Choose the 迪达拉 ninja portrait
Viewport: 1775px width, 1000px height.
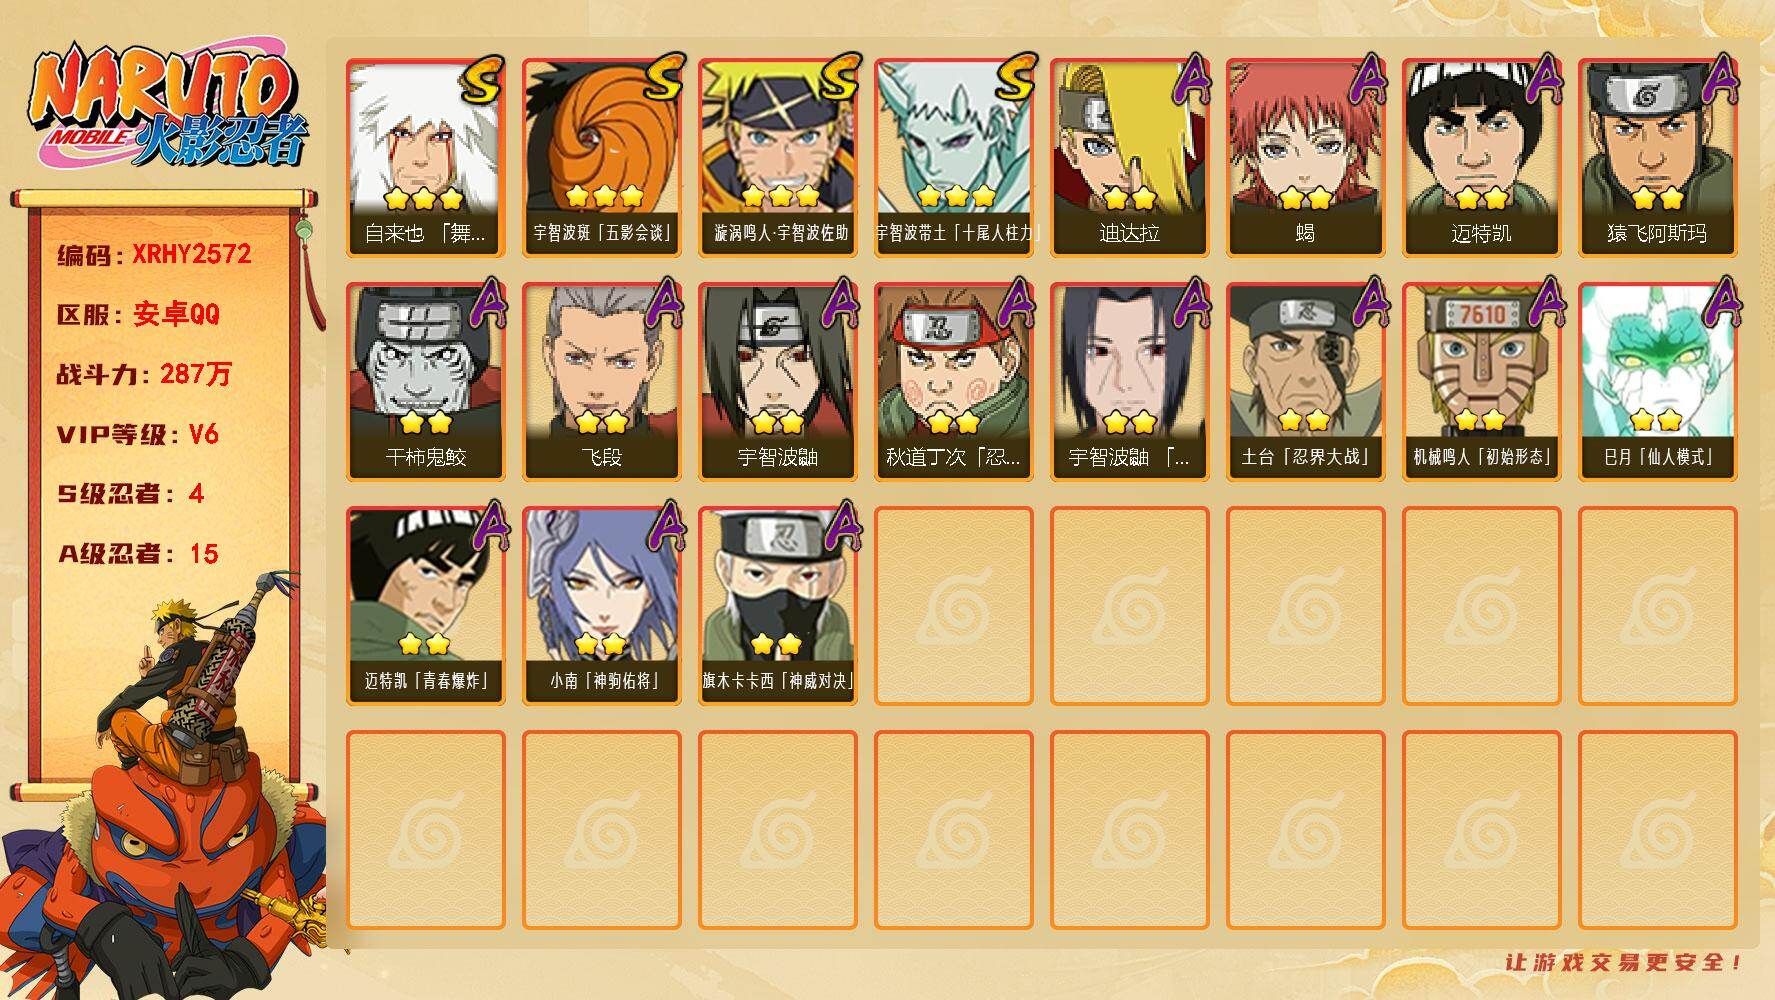pyautogui.click(x=1130, y=158)
